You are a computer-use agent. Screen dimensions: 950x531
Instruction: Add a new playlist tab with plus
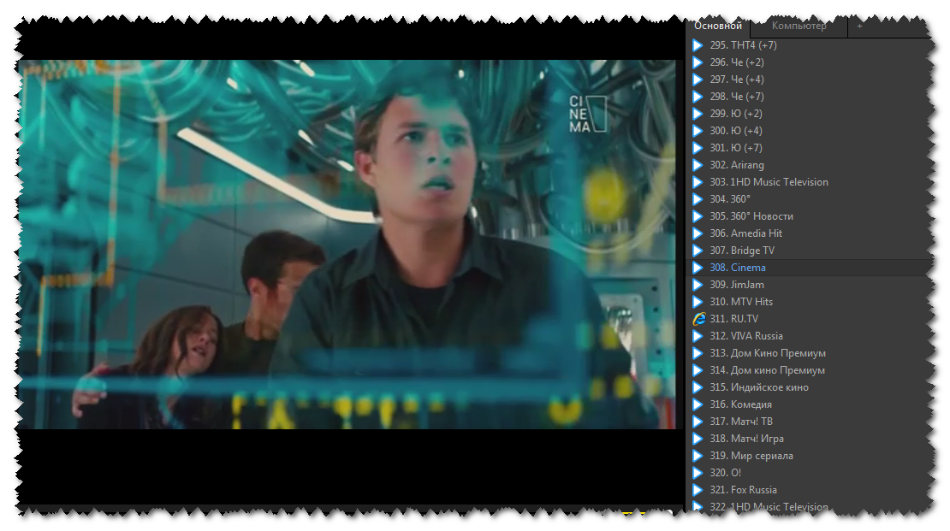[x=859, y=26]
